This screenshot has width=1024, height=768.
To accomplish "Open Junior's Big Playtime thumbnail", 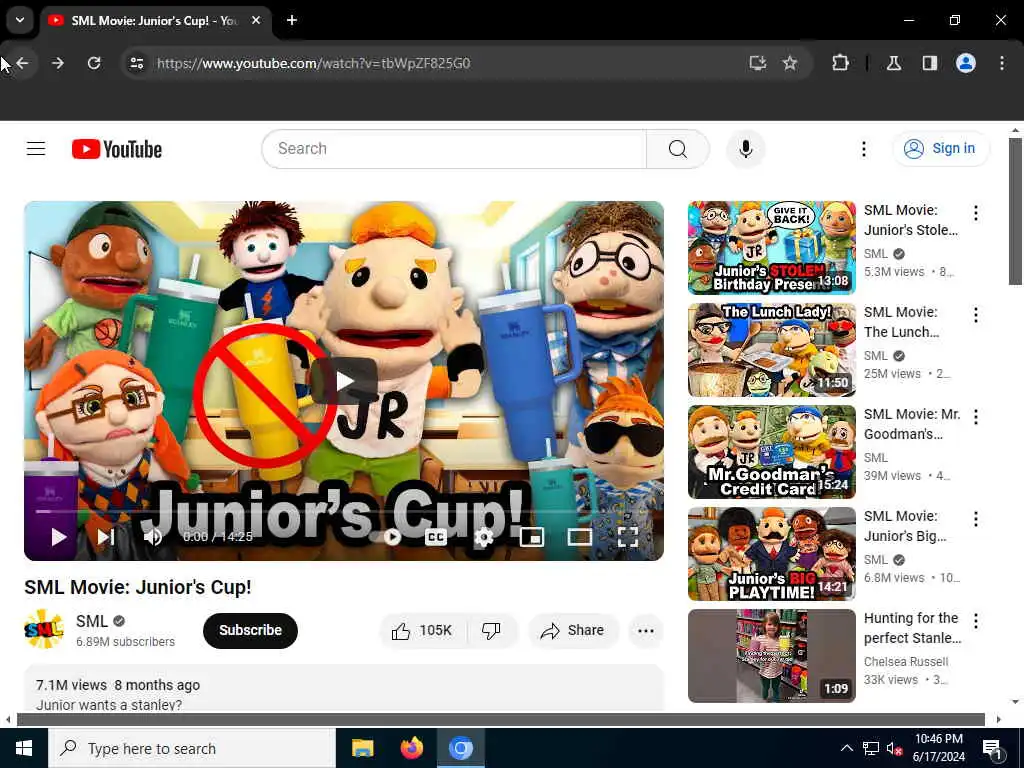I will tap(771, 553).
